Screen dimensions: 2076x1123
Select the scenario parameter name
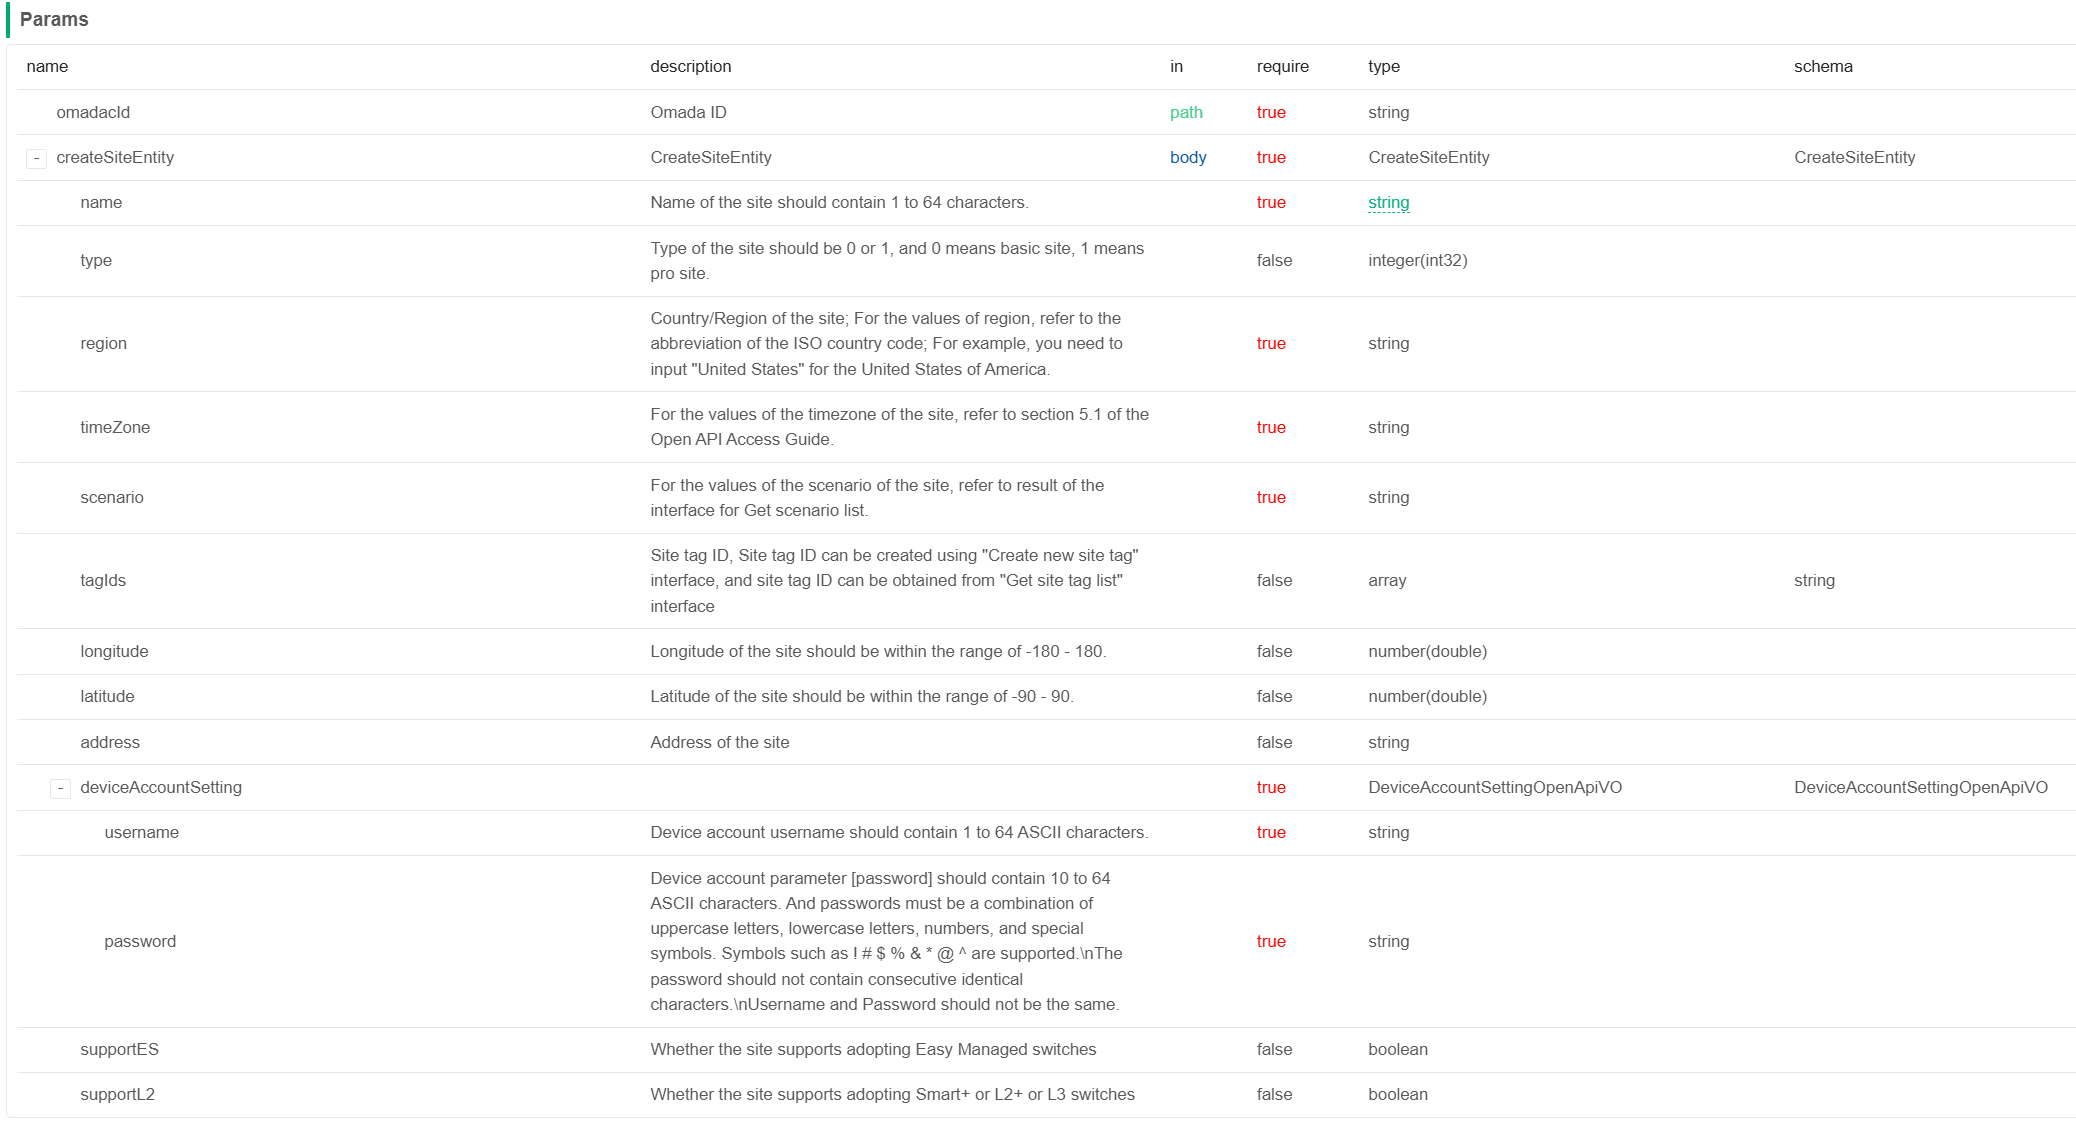pos(112,497)
